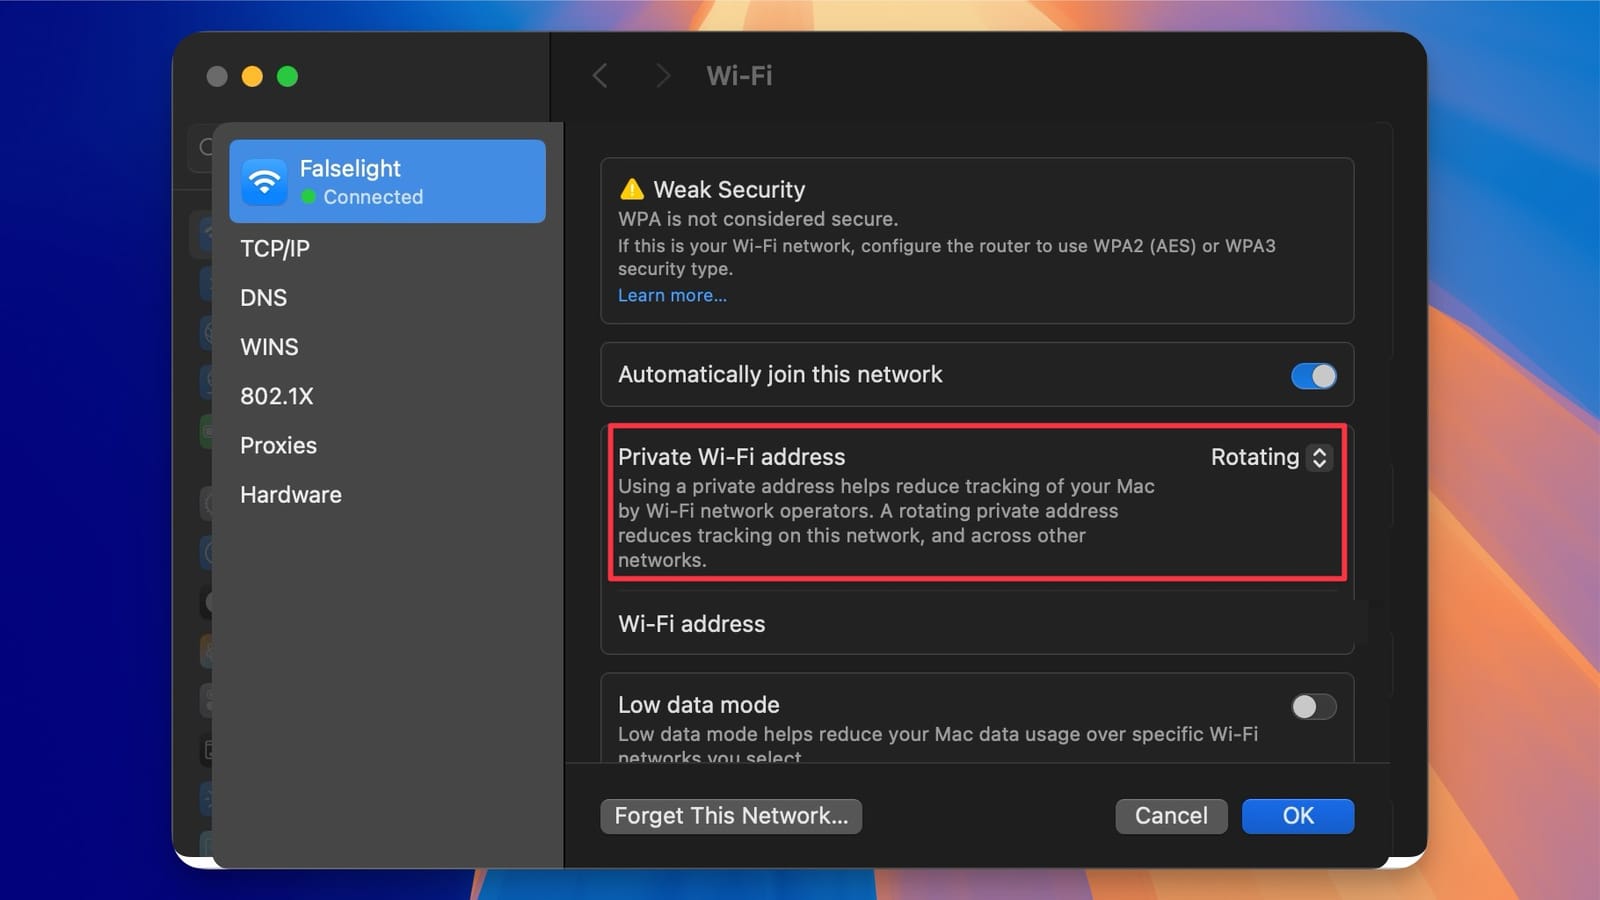This screenshot has width=1600, height=900.
Task: Click the forward navigation chevron
Action: tap(662, 75)
